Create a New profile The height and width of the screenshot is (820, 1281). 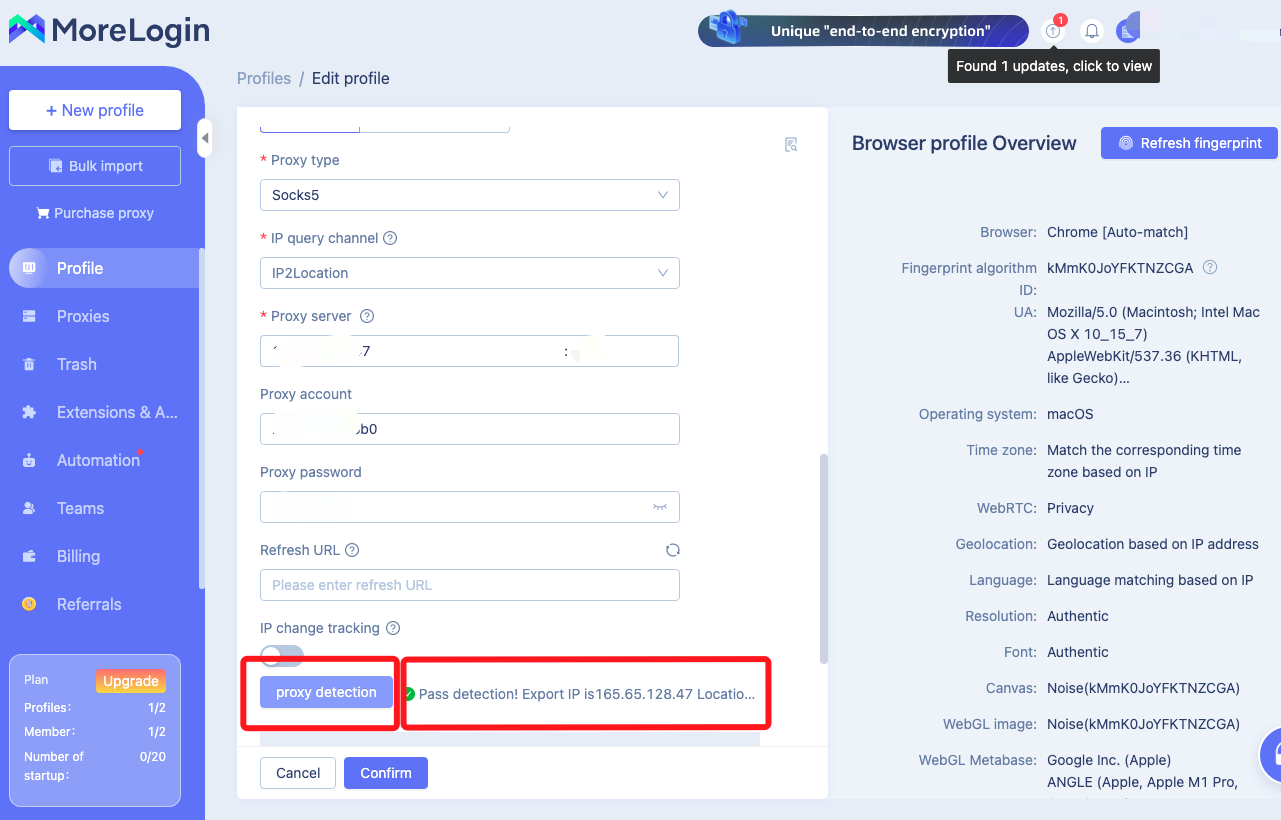(x=95, y=110)
